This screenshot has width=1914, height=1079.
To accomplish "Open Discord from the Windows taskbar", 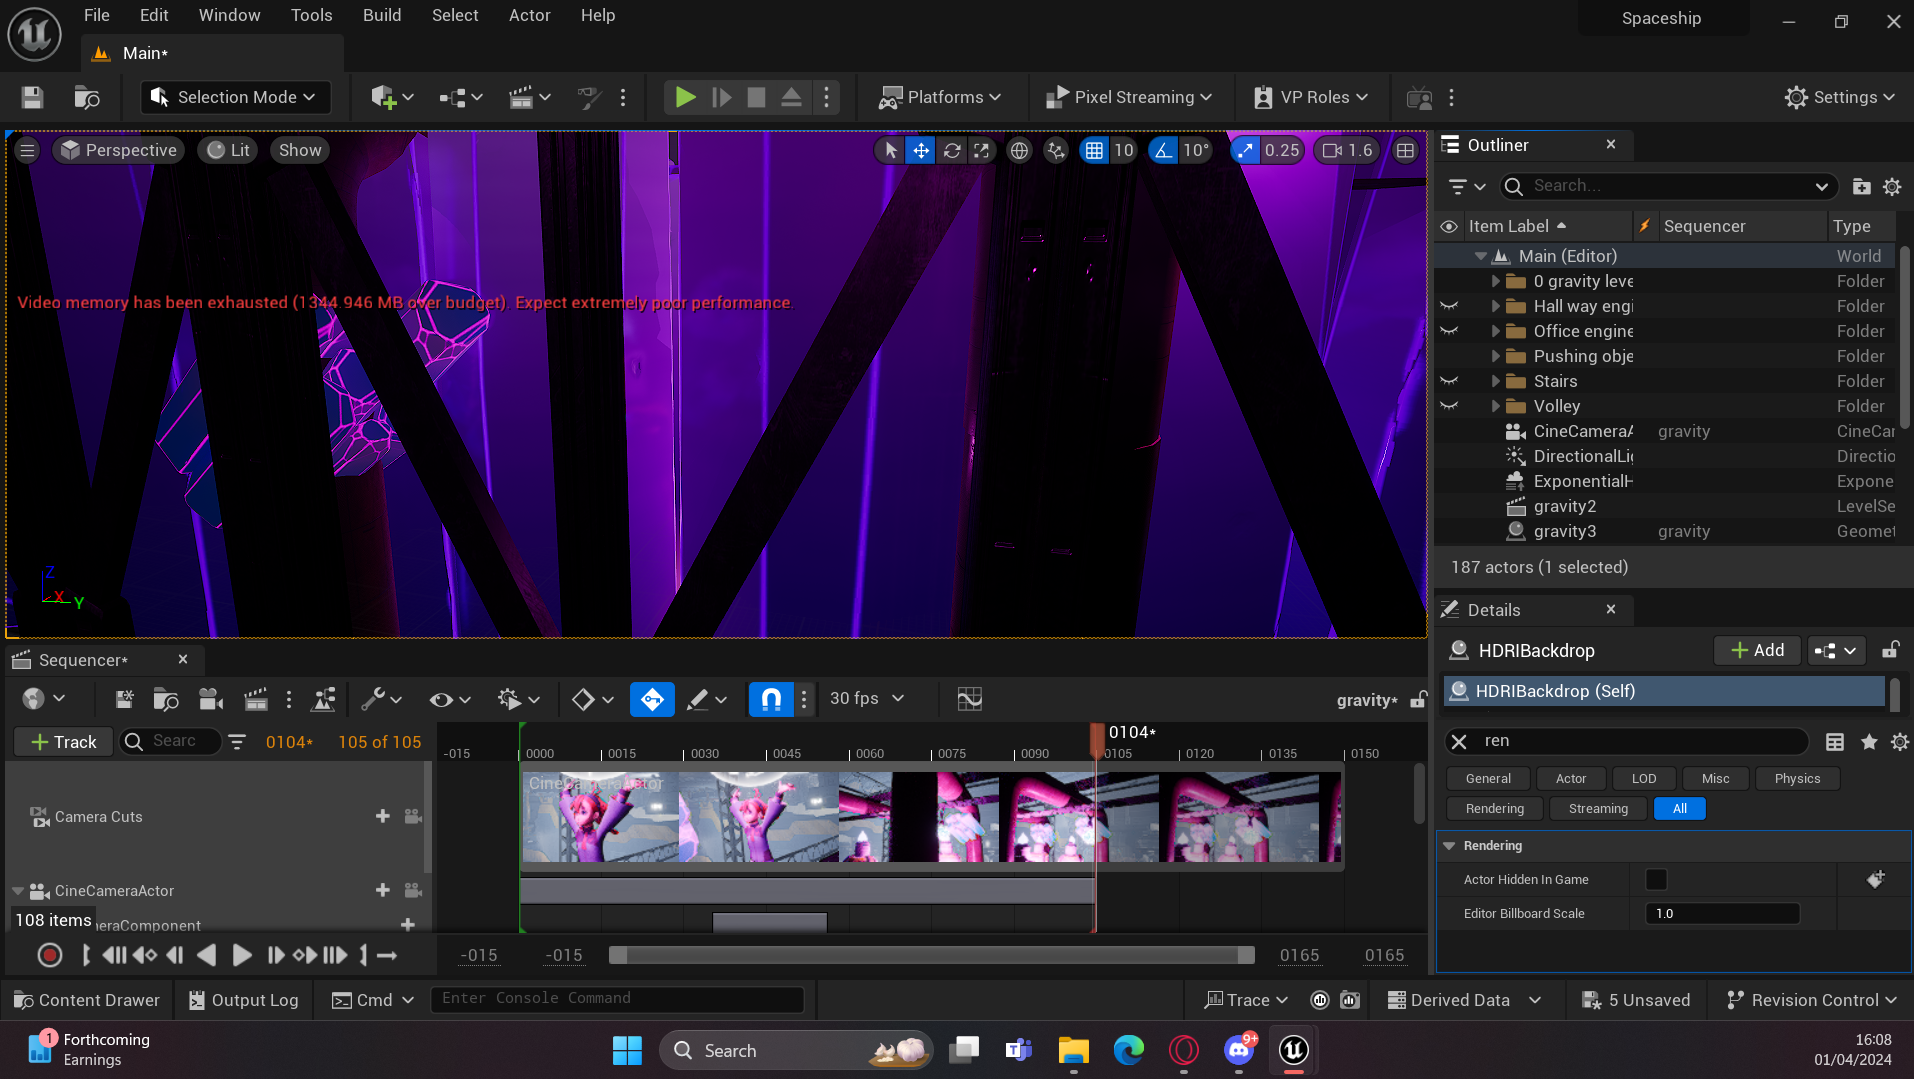I will (1239, 1050).
